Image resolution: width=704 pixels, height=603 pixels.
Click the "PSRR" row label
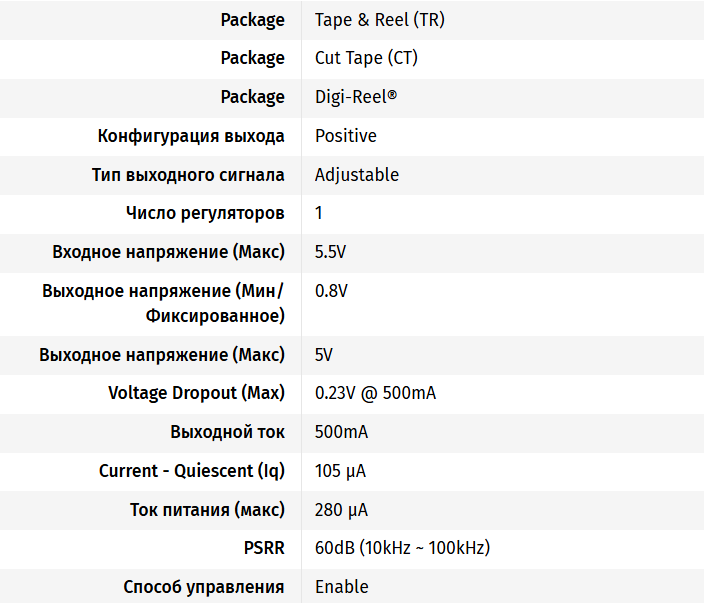click(264, 548)
